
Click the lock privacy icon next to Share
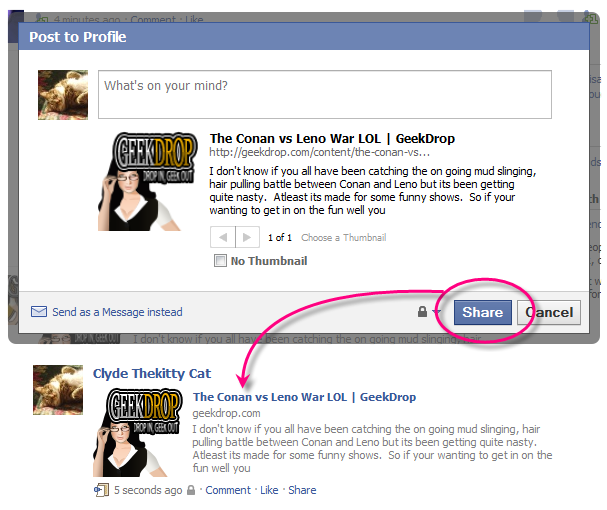424,312
